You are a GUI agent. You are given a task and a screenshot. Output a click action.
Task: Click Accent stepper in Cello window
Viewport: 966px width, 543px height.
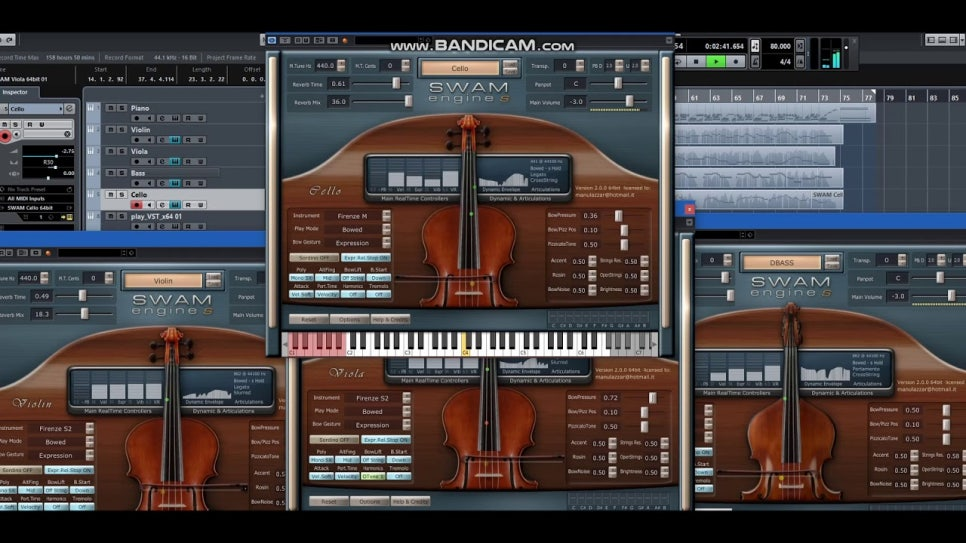click(593, 261)
